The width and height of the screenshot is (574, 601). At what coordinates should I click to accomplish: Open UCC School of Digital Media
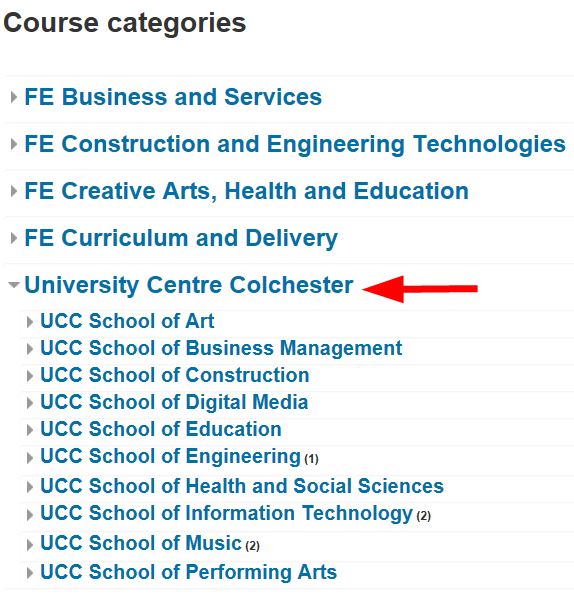click(x=174, y=402)
